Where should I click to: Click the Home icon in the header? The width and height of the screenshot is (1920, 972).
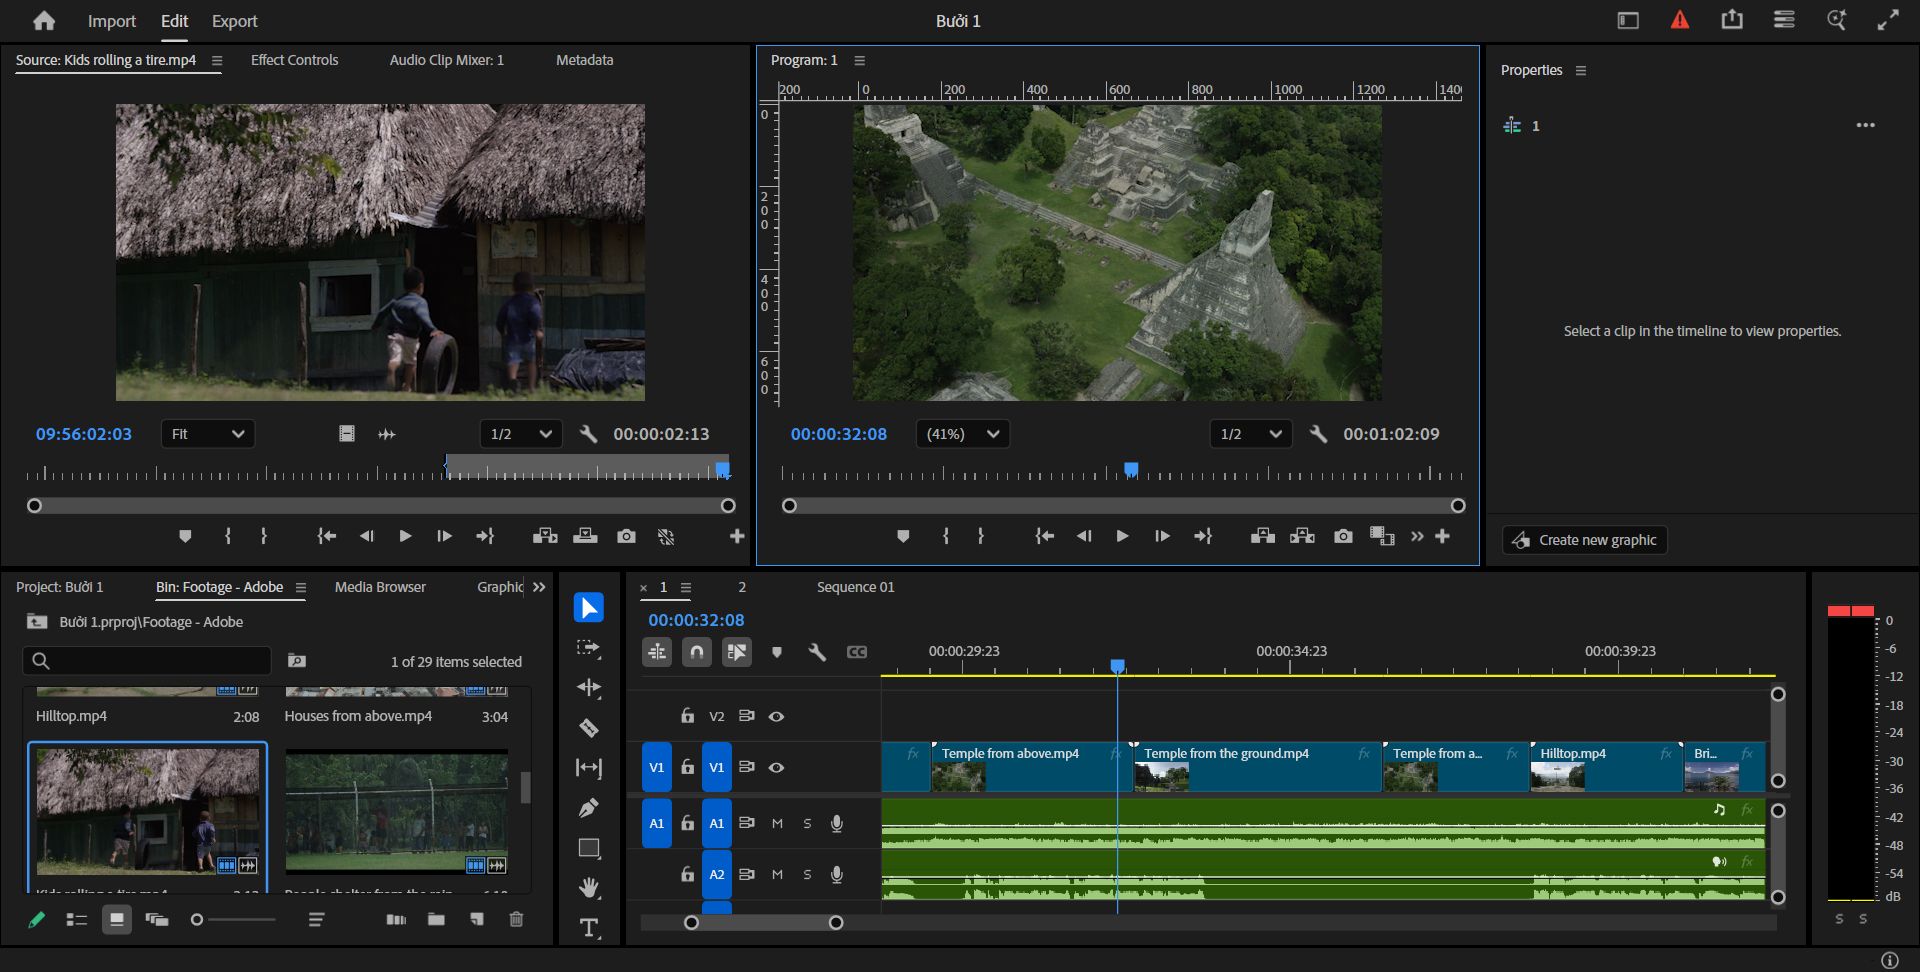tap(44, 21)
